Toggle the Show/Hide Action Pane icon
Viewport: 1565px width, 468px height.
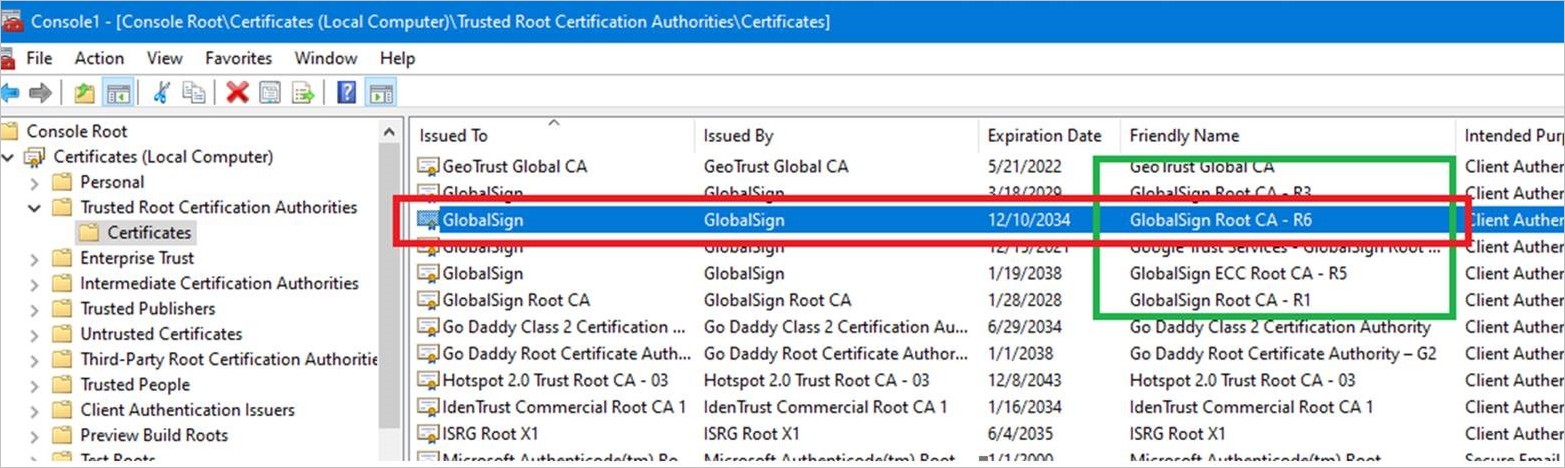pyautogui.click(x=381, y=93)
